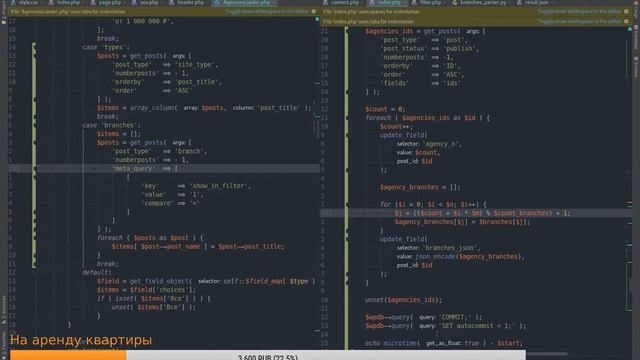Open gear settings in AgenciesLoader.php indentation banner

tap(313, 11)
